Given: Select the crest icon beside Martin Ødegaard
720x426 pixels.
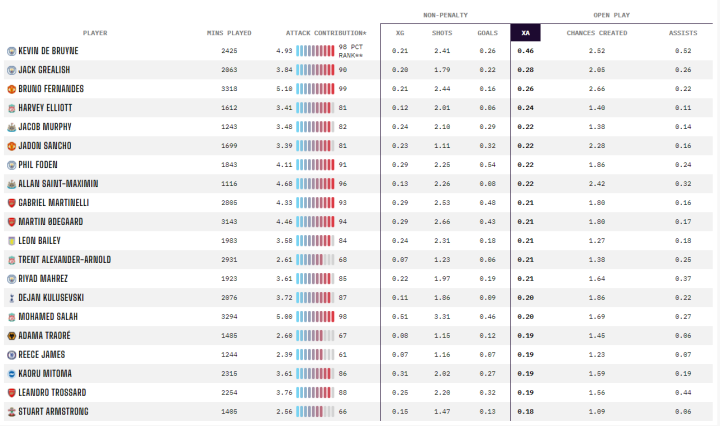Looking at the screenshot, I should 11,222.
